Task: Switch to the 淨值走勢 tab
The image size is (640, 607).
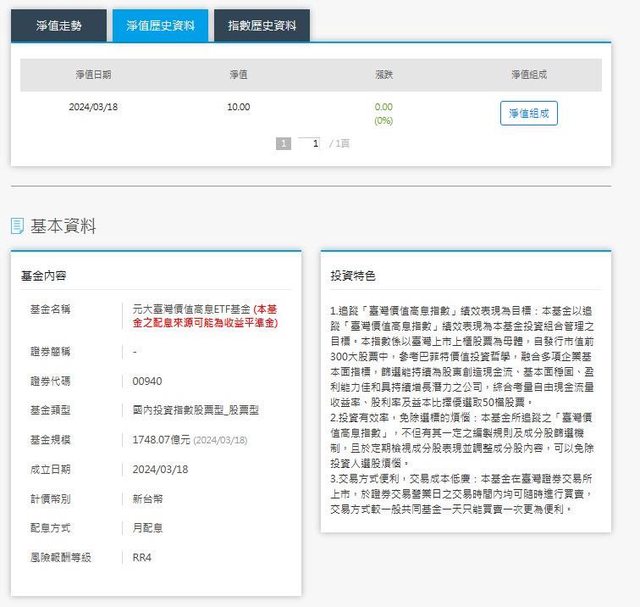Action: (x=58, y=26)
